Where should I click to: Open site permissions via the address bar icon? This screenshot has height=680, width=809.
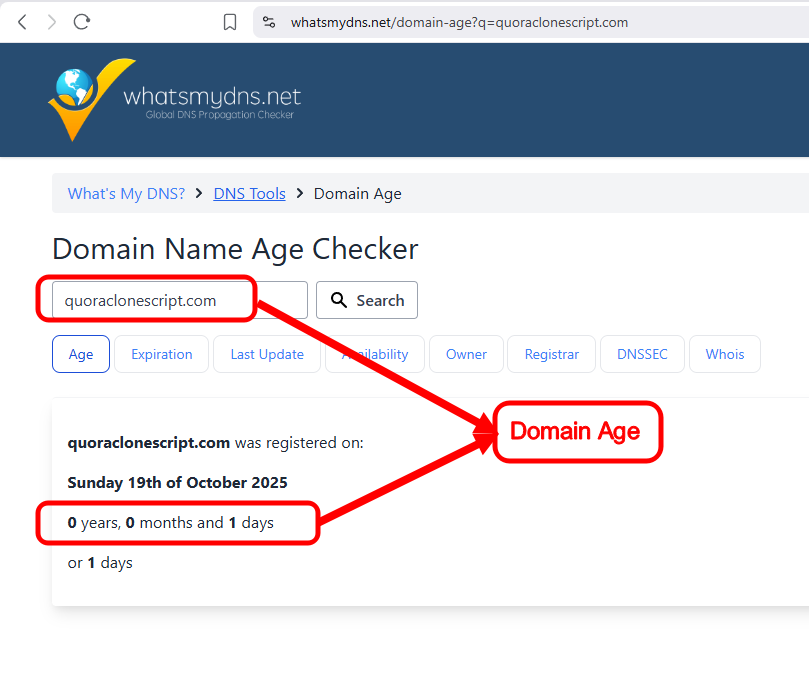tap(269, 21)
